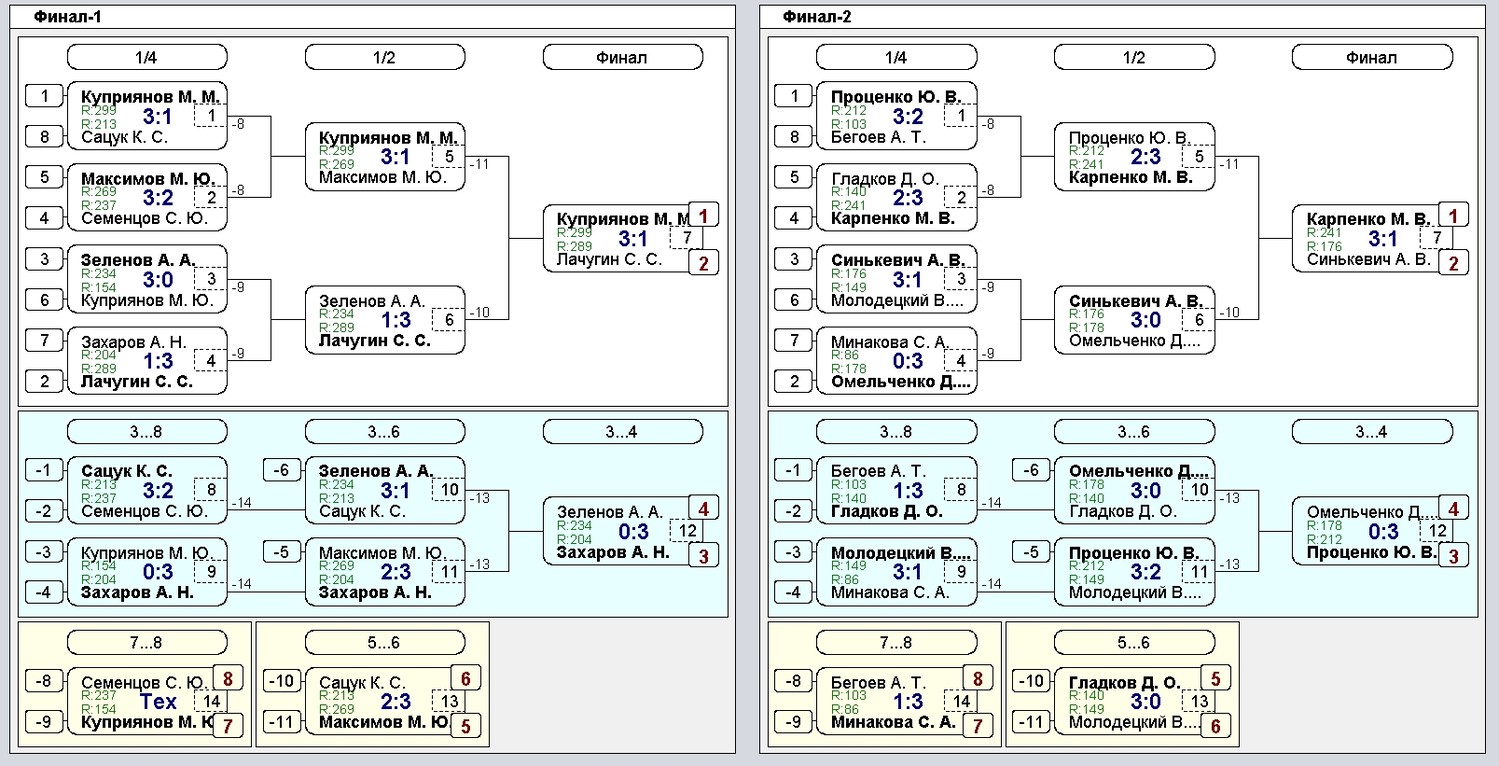Click match number 5 box in Финал-1 semifinal
This screenshot has width=1499, height=766.
449,156
